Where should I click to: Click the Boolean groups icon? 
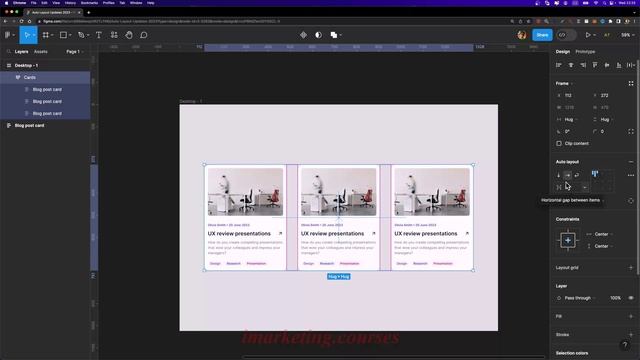pos(333,35)
